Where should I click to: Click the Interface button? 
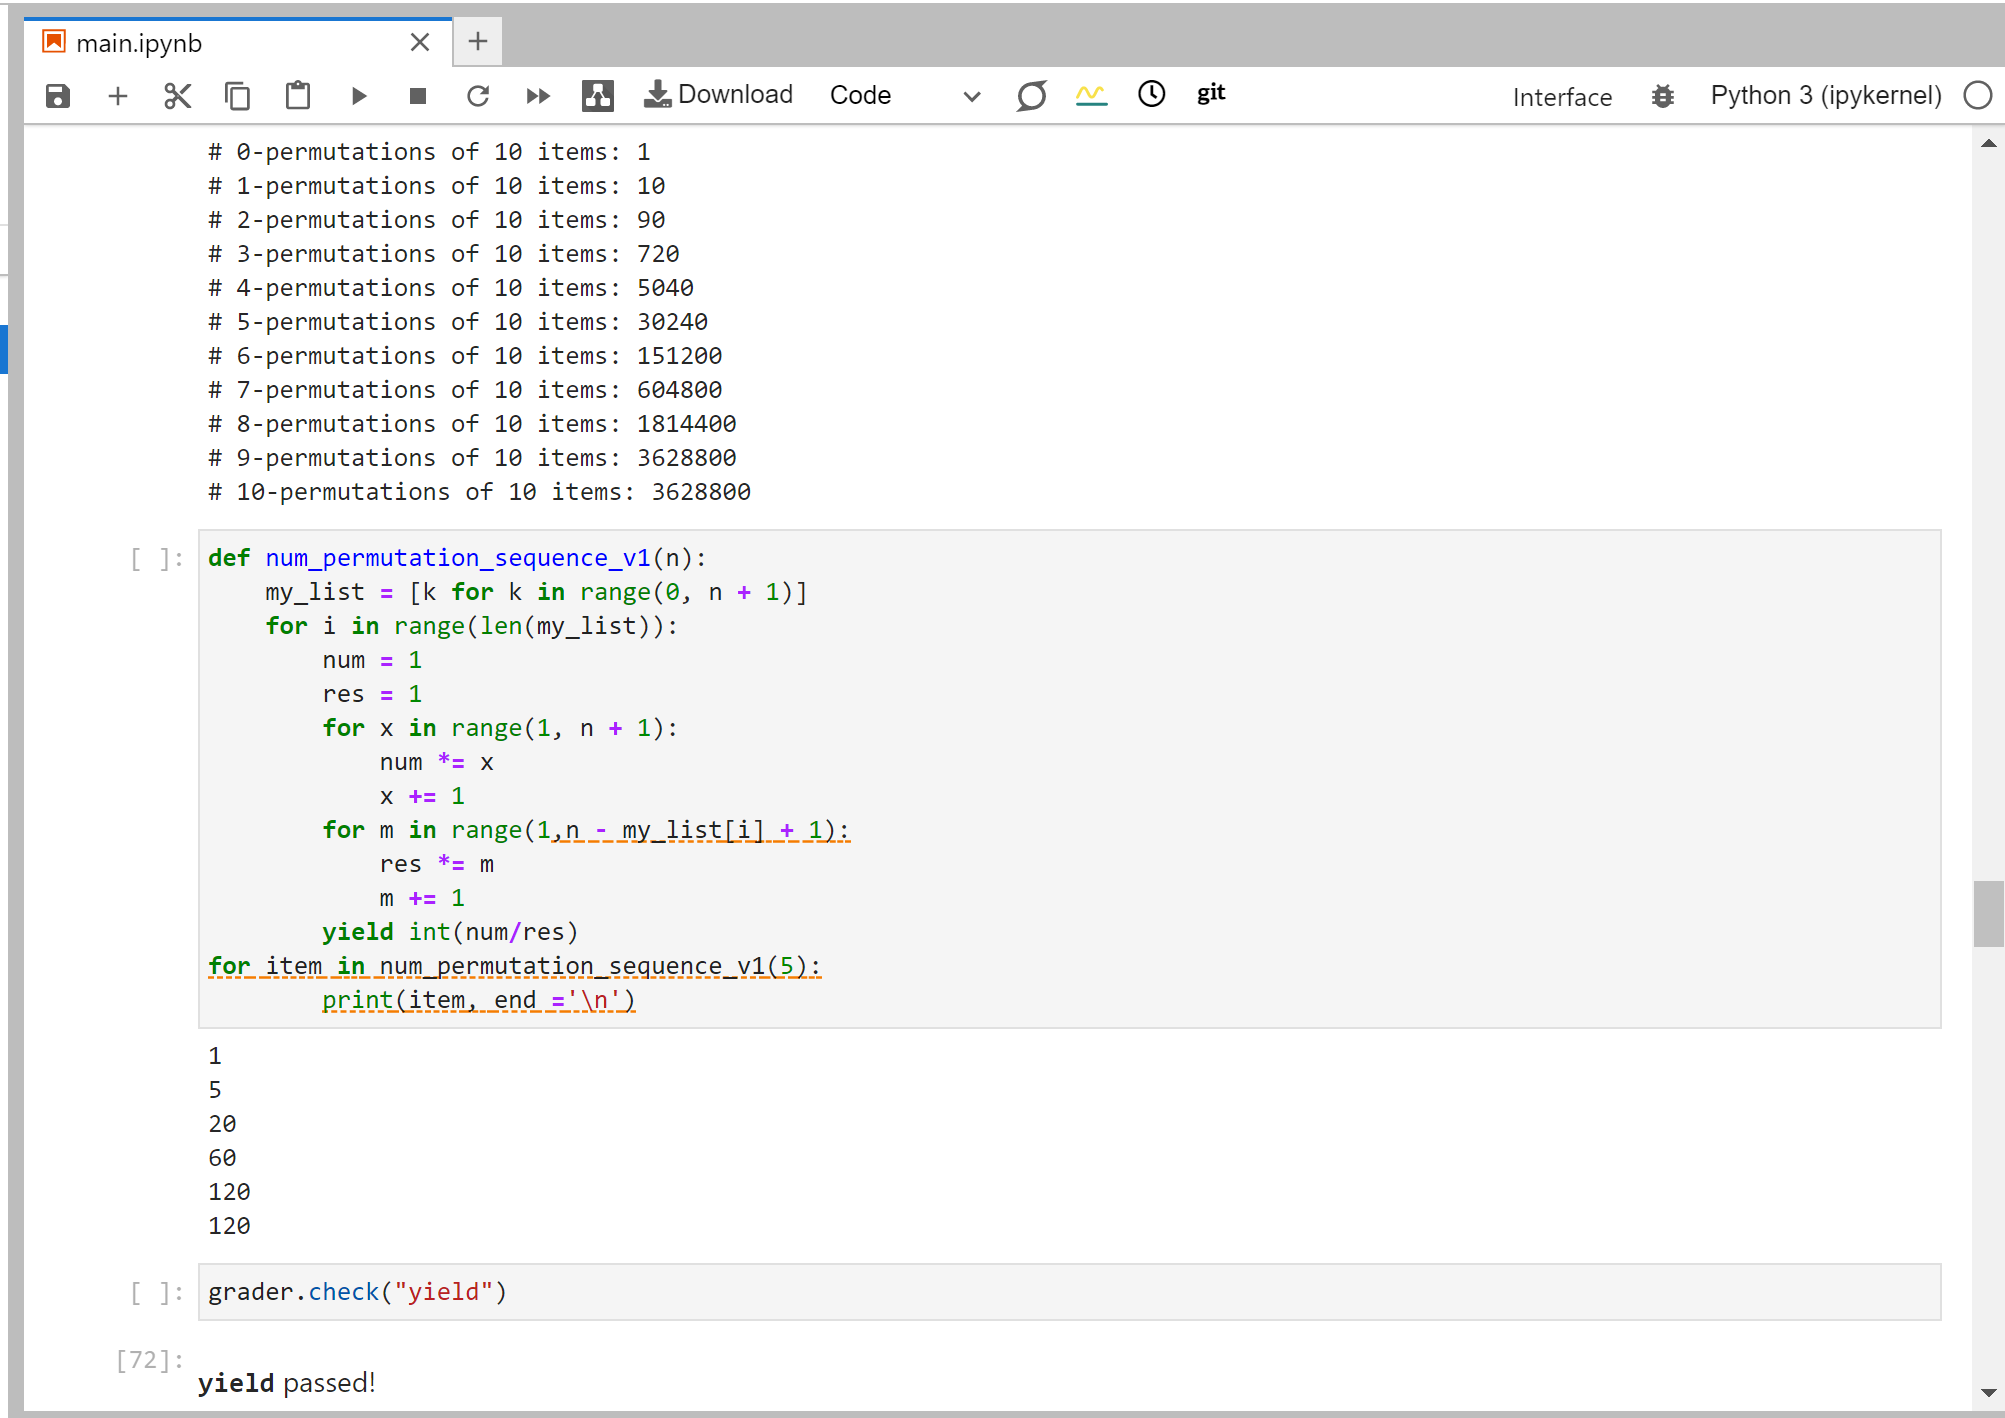pyautogui.click(x=1562, y=97)
